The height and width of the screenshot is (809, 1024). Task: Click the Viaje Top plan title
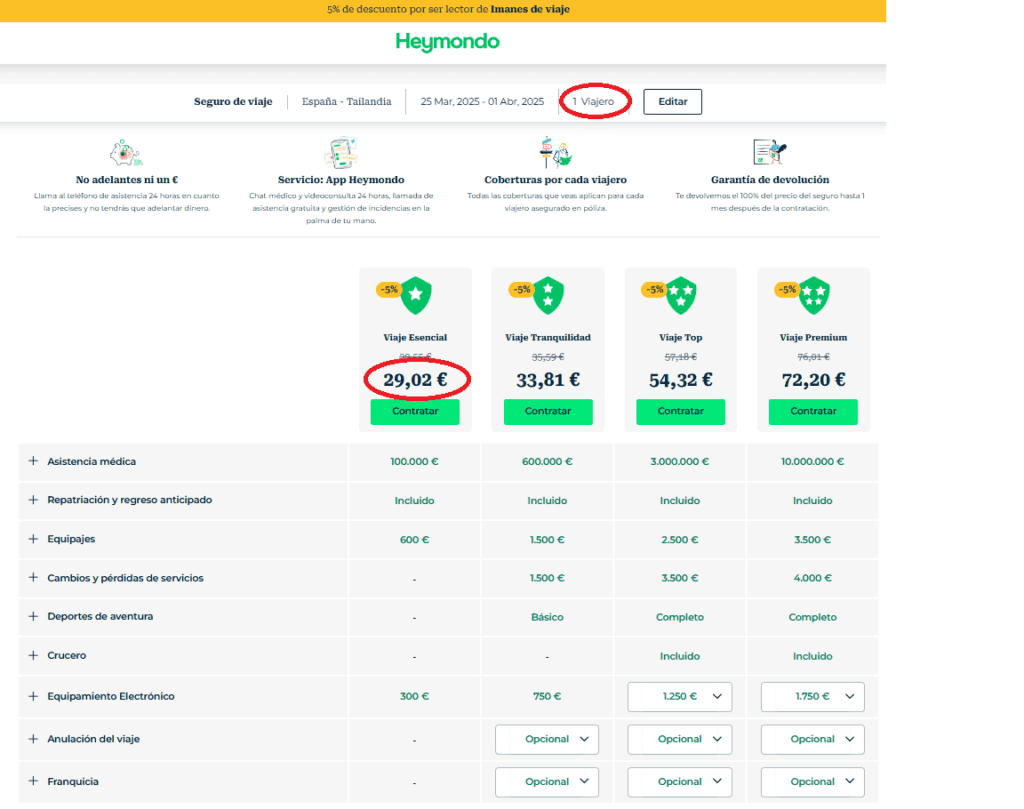click(x=680, y=338)
